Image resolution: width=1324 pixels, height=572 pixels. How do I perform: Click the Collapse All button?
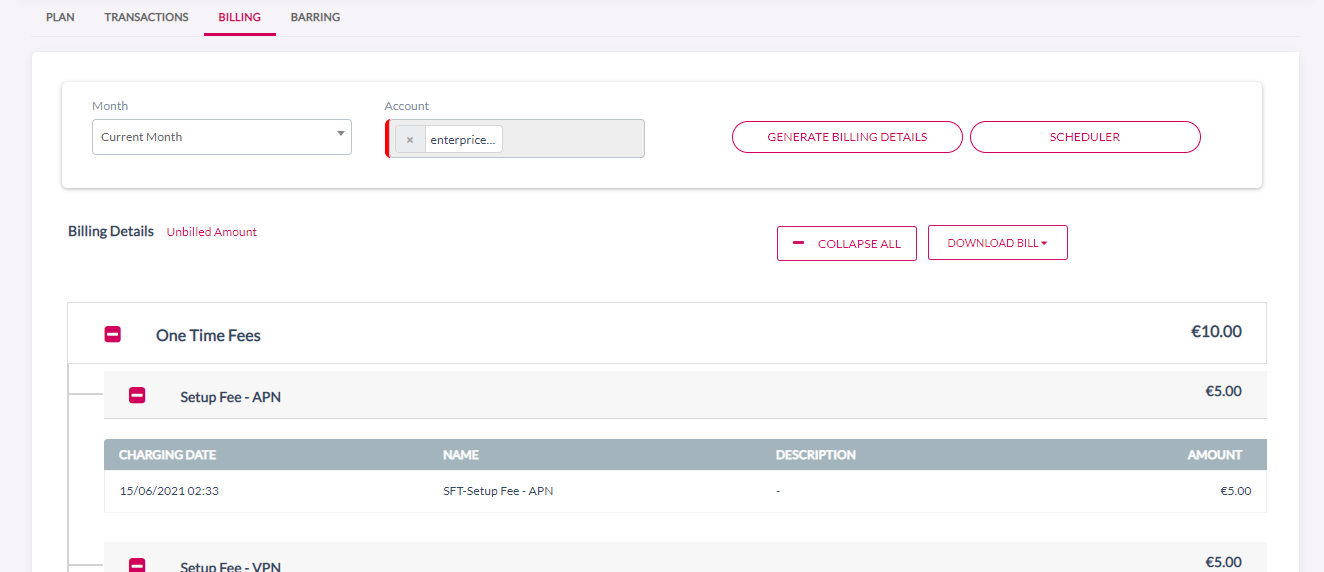click(x=846, y=243)
